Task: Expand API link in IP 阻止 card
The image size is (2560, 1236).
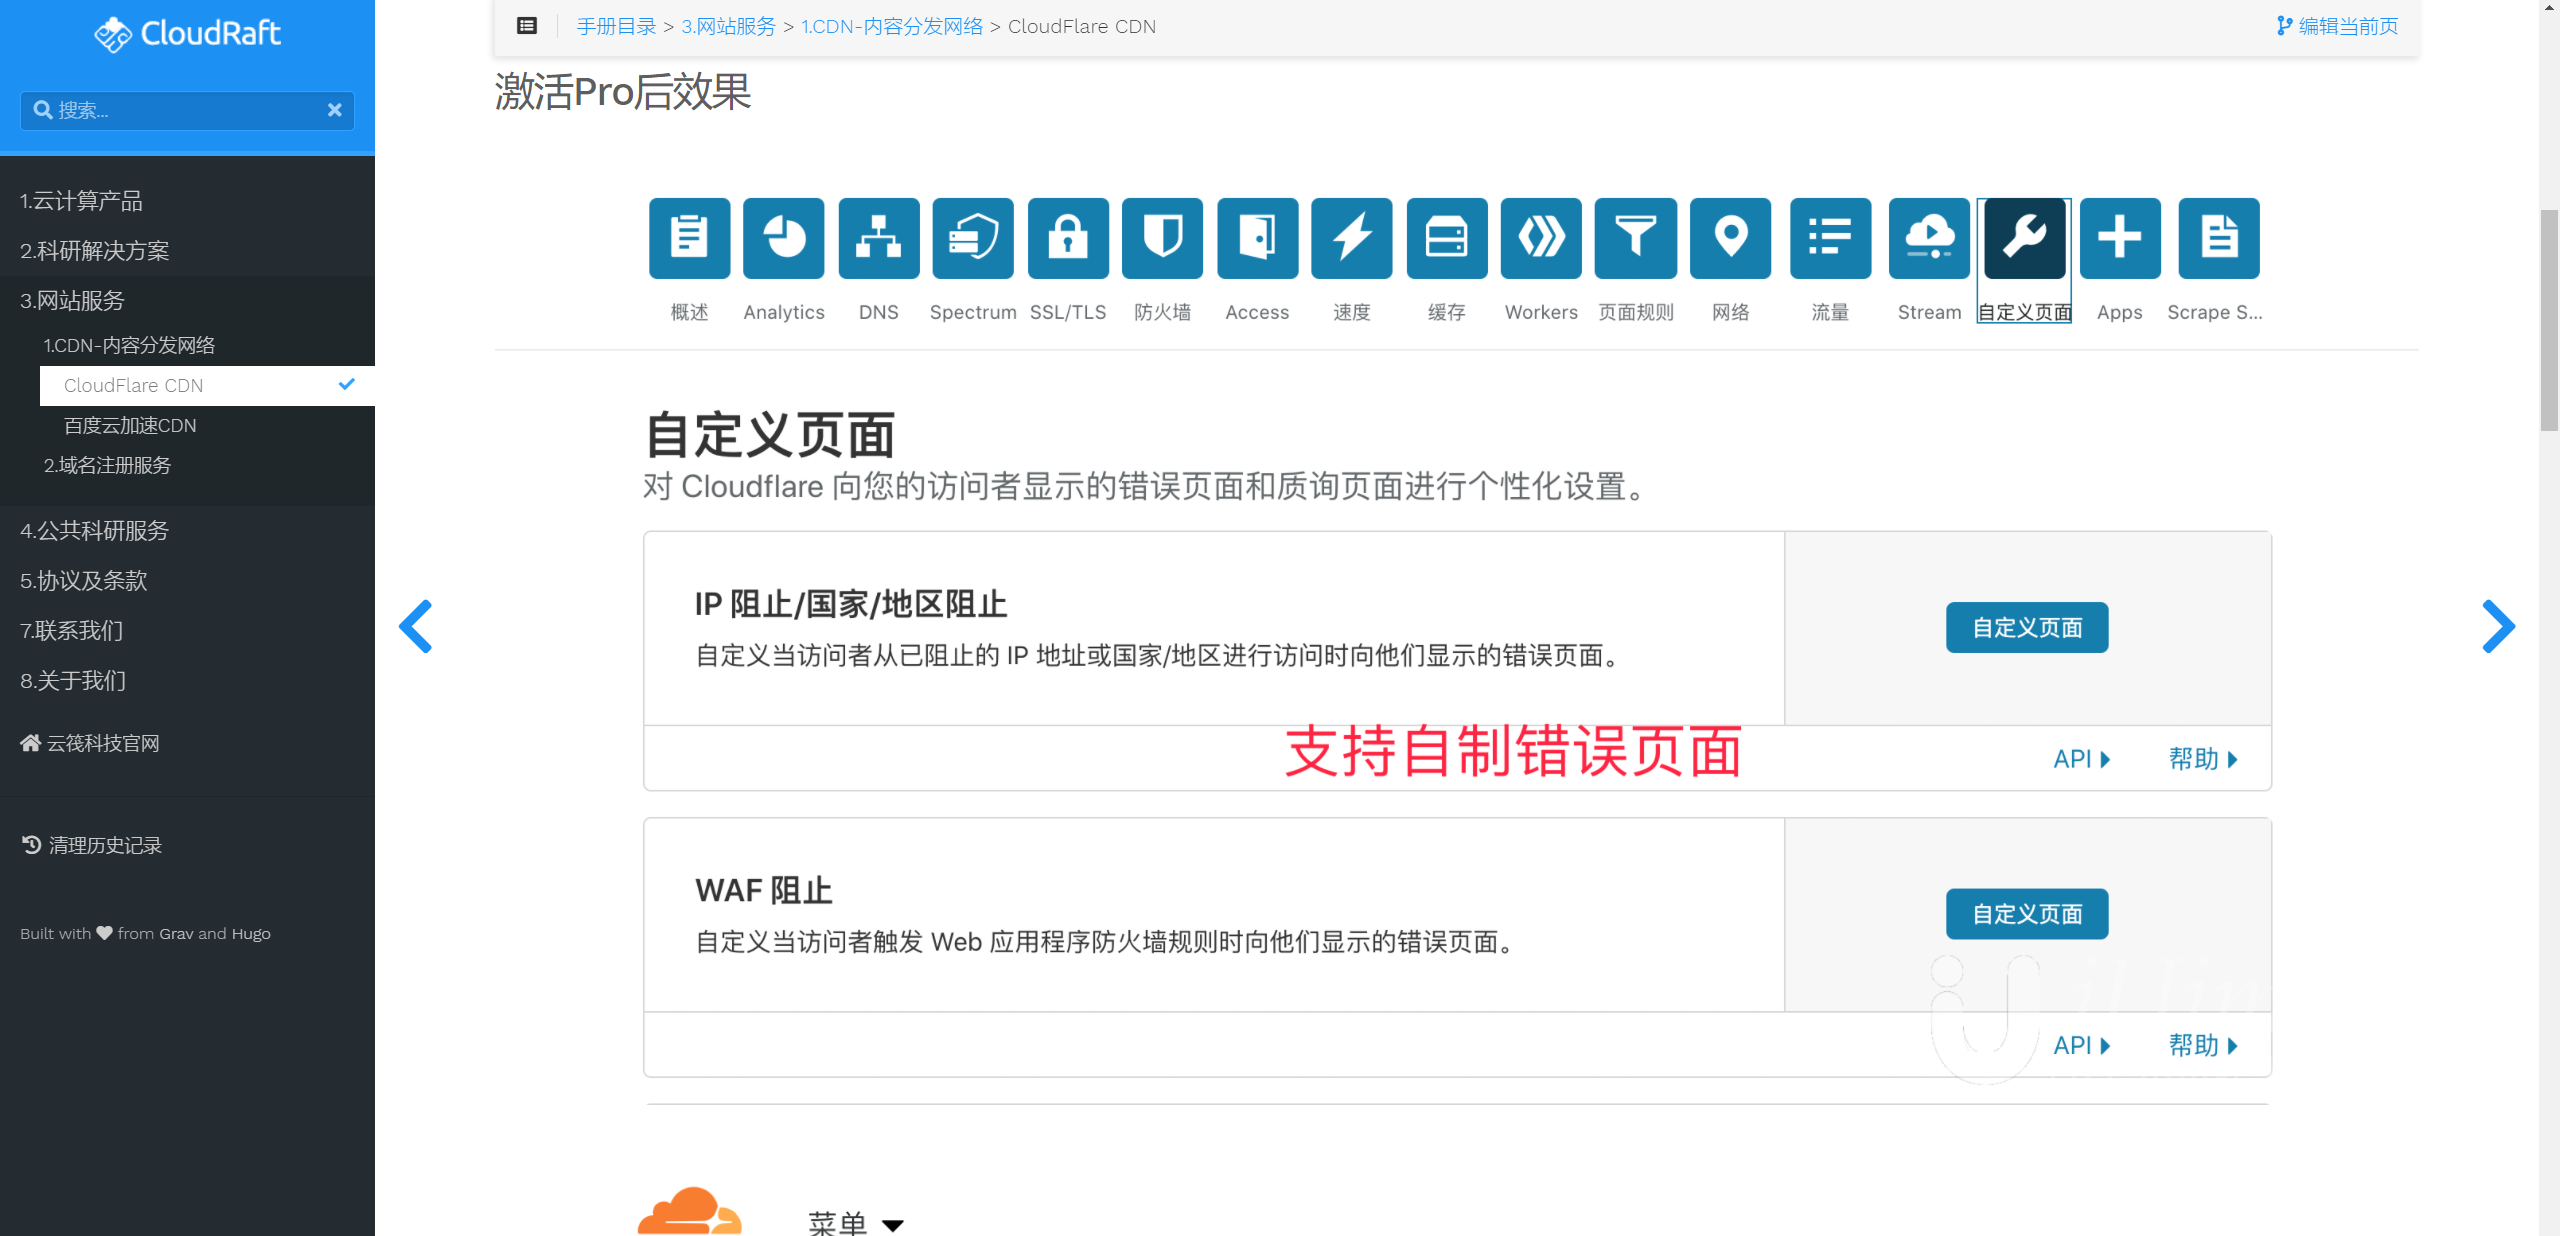Action: [x=2082, y=759]
